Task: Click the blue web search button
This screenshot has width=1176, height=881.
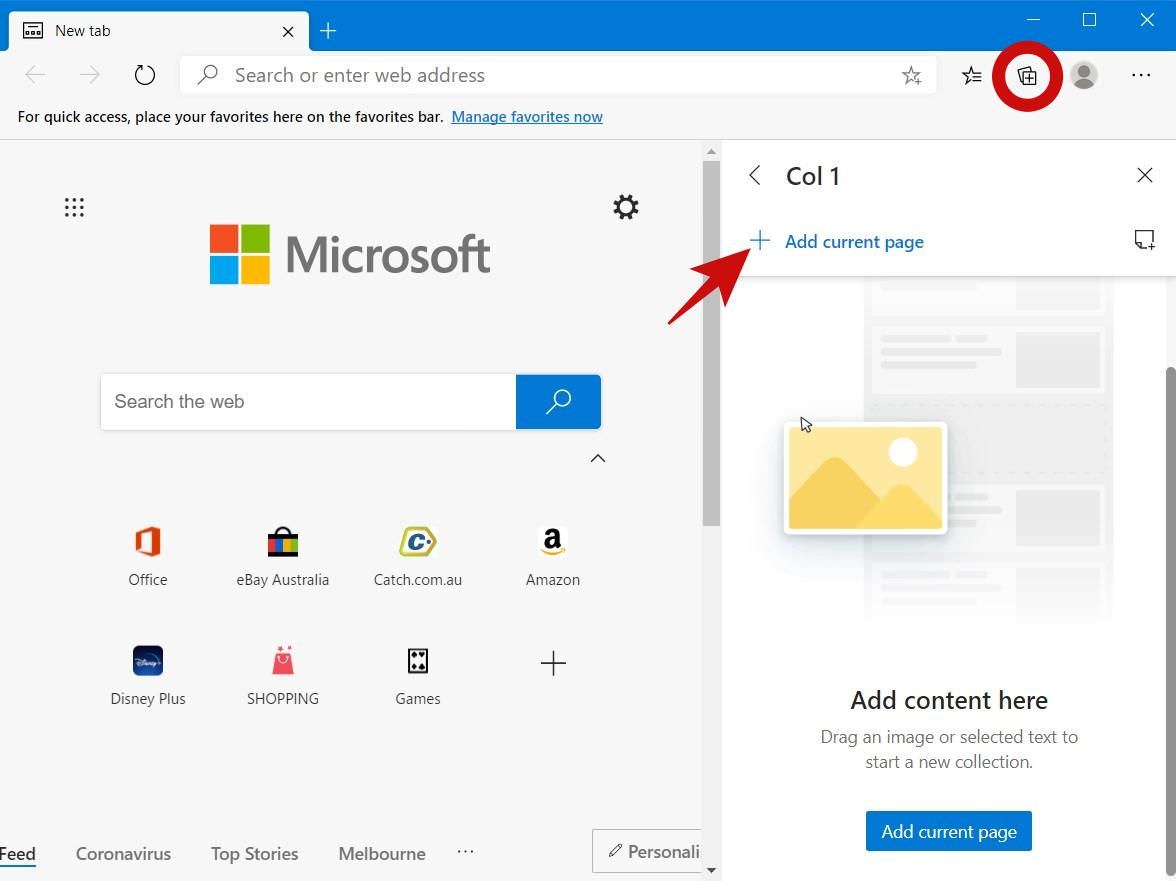Action: point(558,402)
